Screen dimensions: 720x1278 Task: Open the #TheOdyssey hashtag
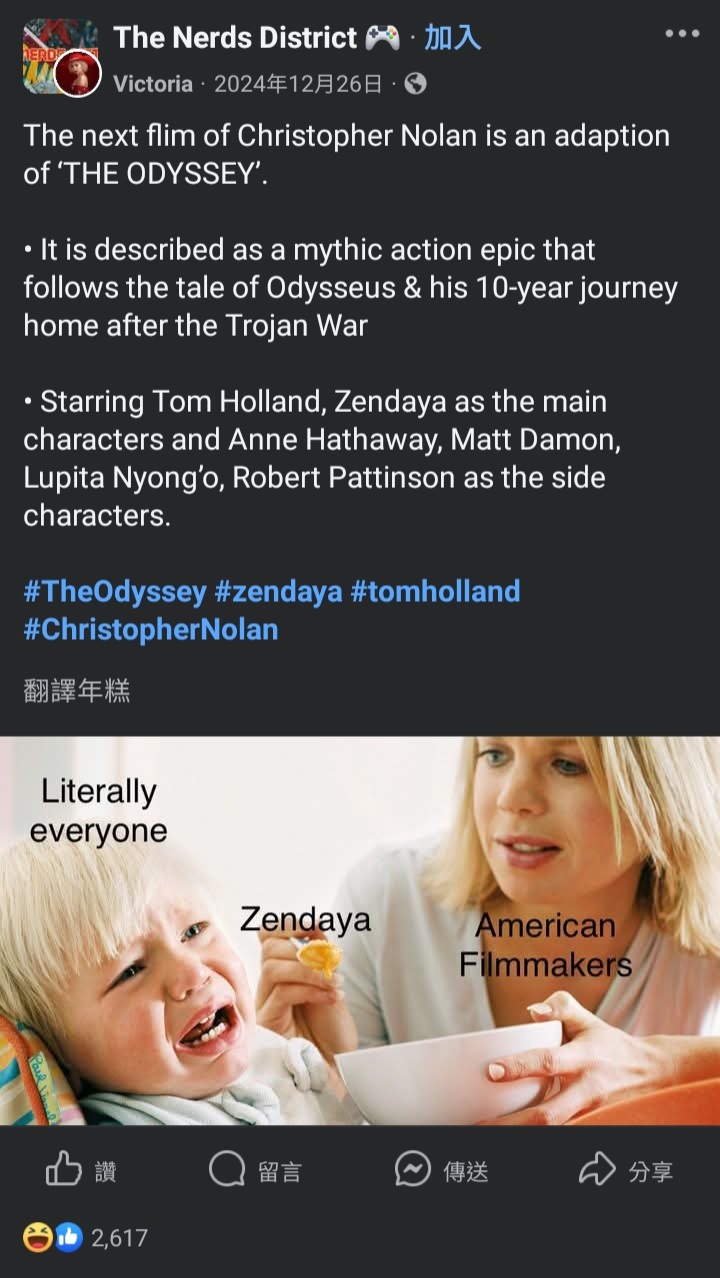point(115,591)
